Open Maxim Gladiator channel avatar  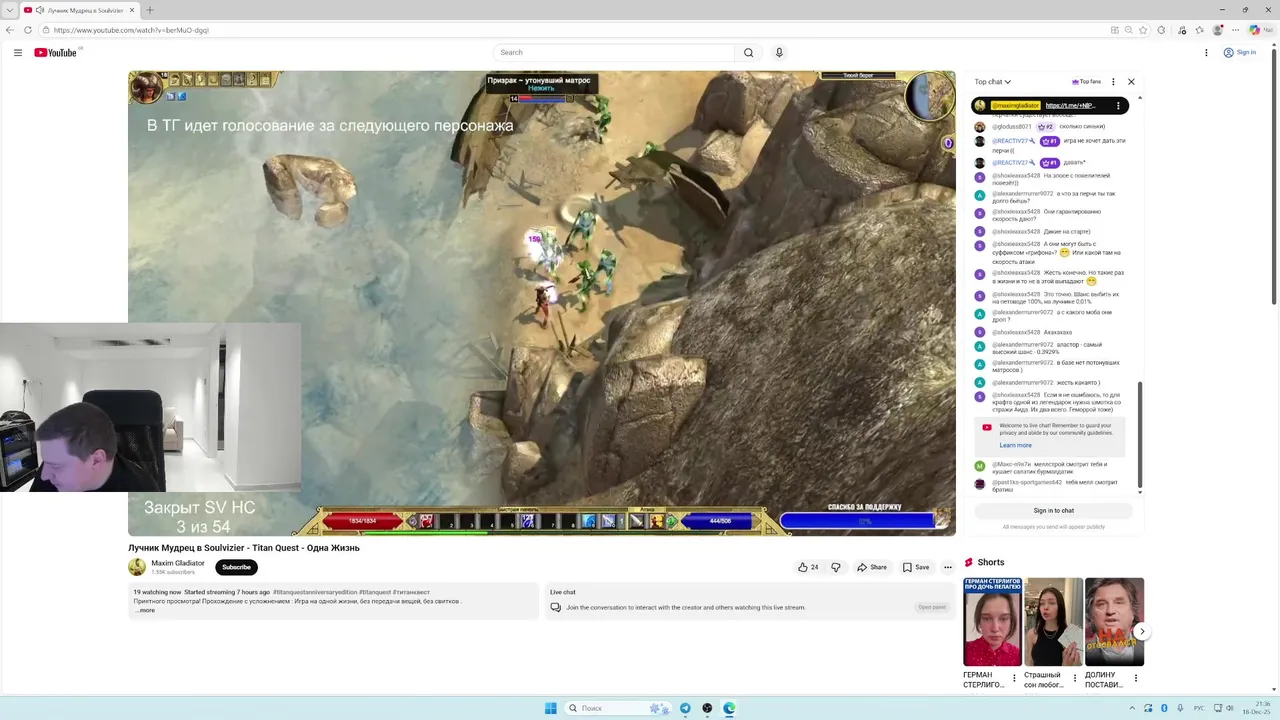[137, 567]
